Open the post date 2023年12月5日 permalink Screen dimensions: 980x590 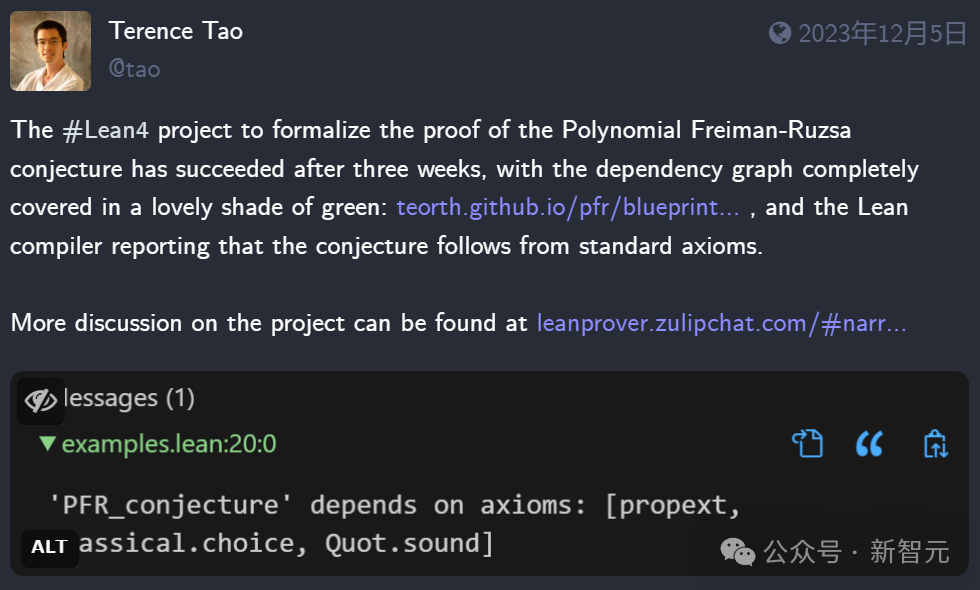coord(882,33)
